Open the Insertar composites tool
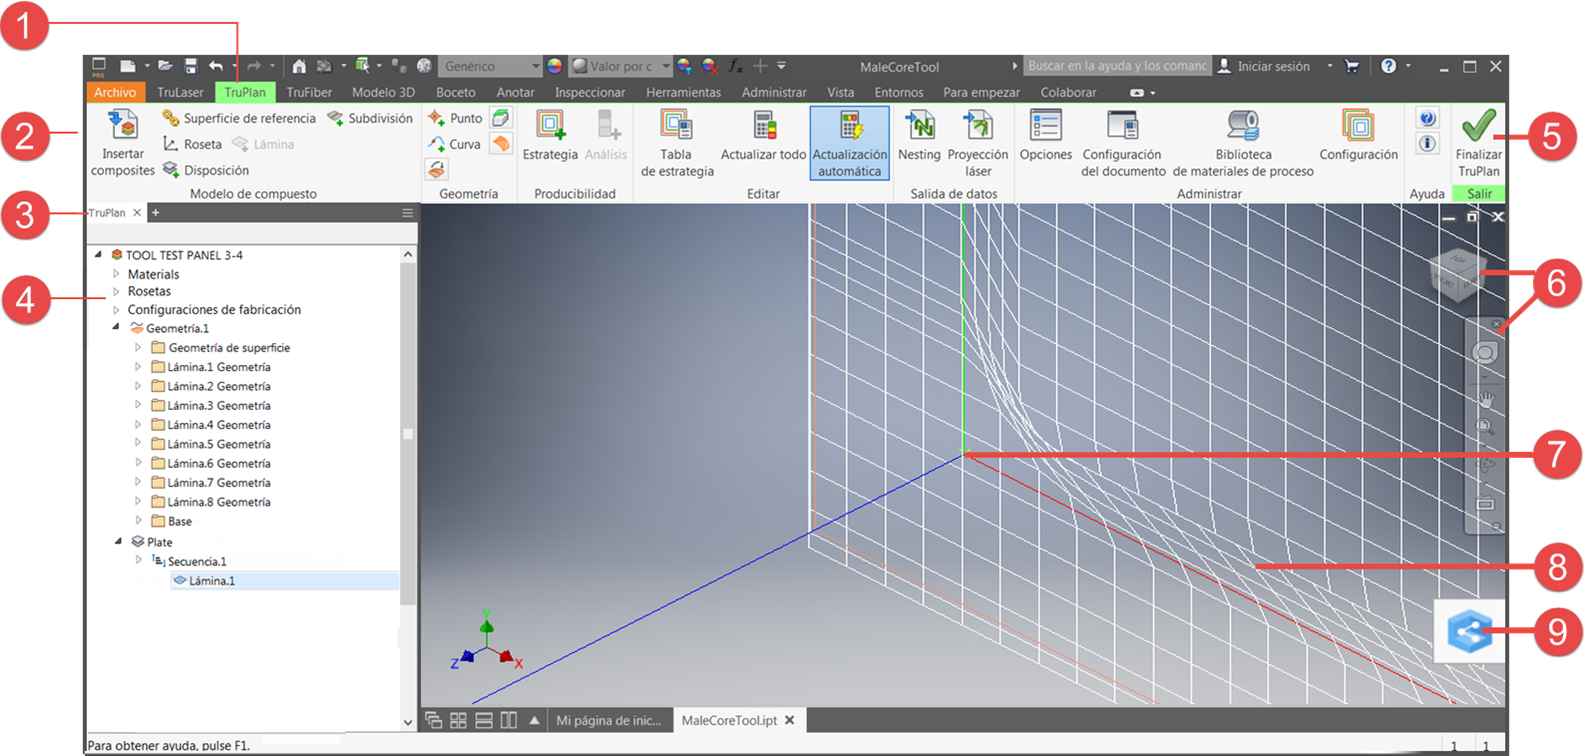The height and width of the screenshot is (756, 1586). 123,144
